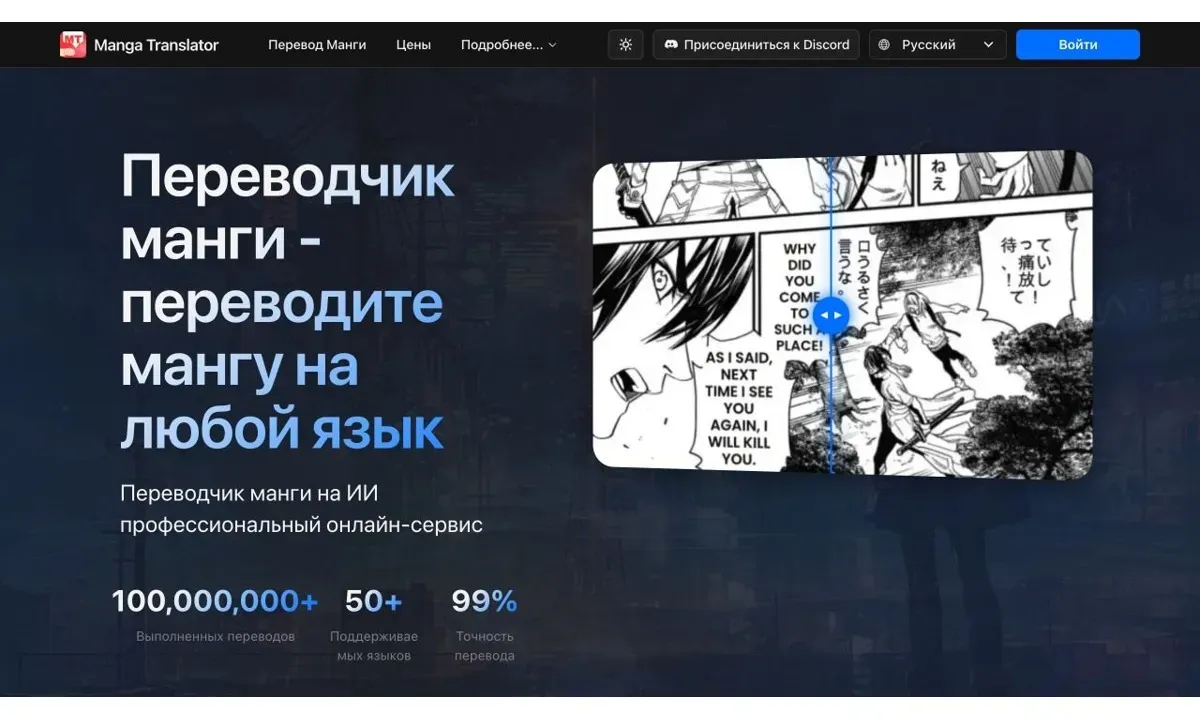Click the Выполненных переводов label
This screenshot has height=720, width=1200.
215,636
